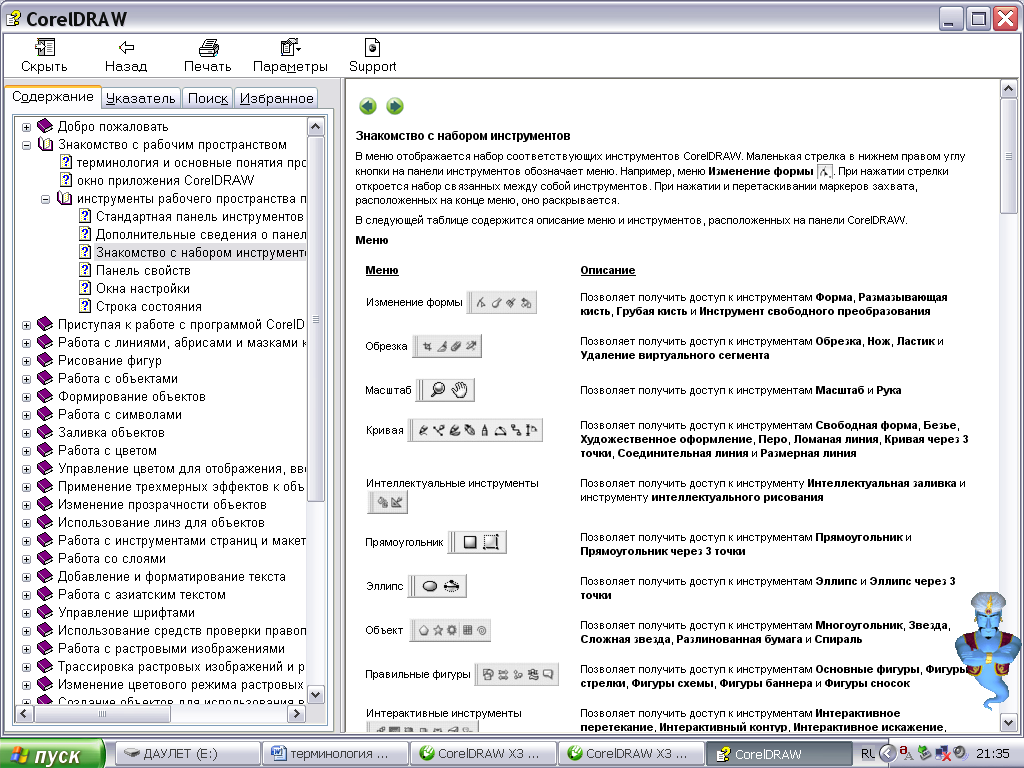The height and width of the screenshot is (768, 1024).
Task: Click the Кривая tools flyout image
Action: (475, 430)
